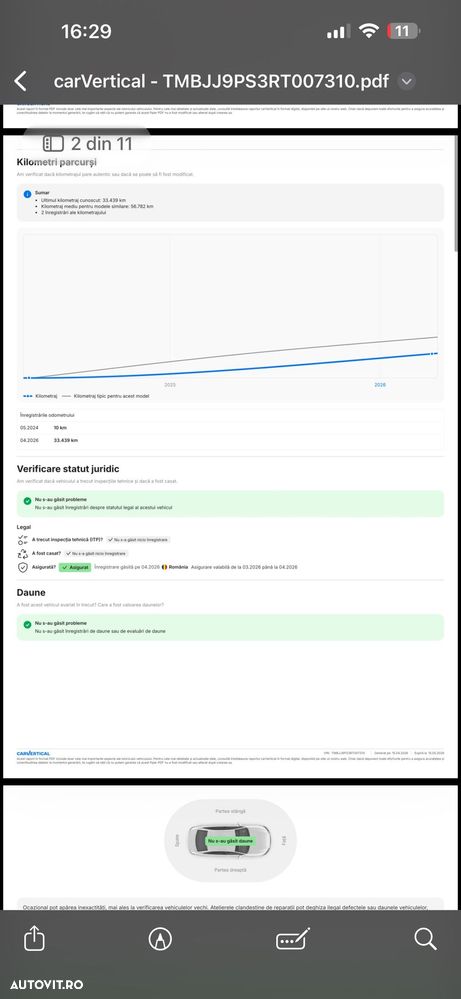
Task: Click the blue mileage line endpoint at 2026
Action: click(x=434, y=354)
